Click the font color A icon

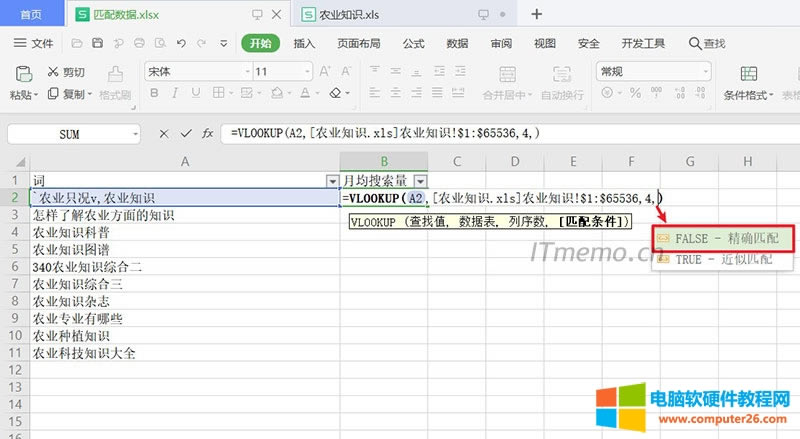tap(305, 93)
